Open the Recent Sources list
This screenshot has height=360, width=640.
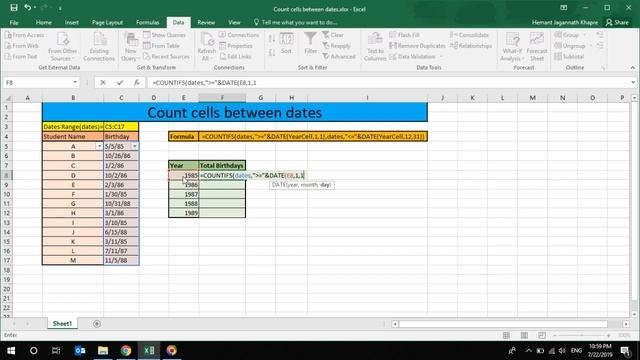[166, 56]
